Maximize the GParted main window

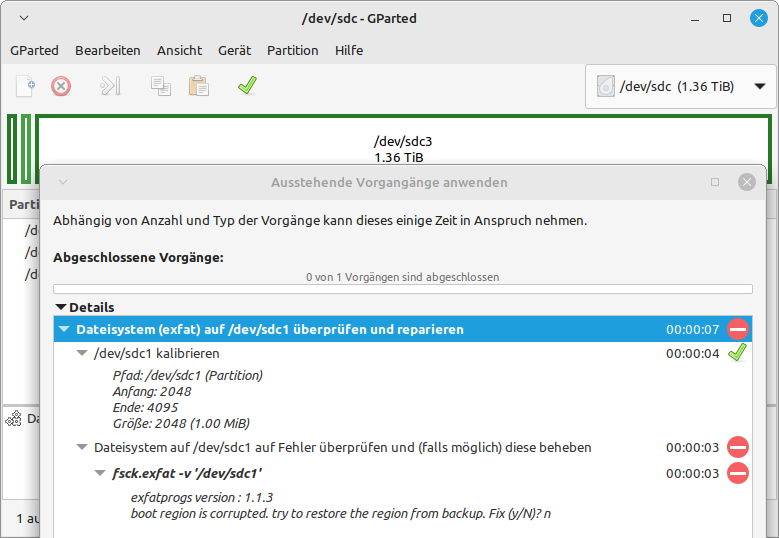pos(727,18)
